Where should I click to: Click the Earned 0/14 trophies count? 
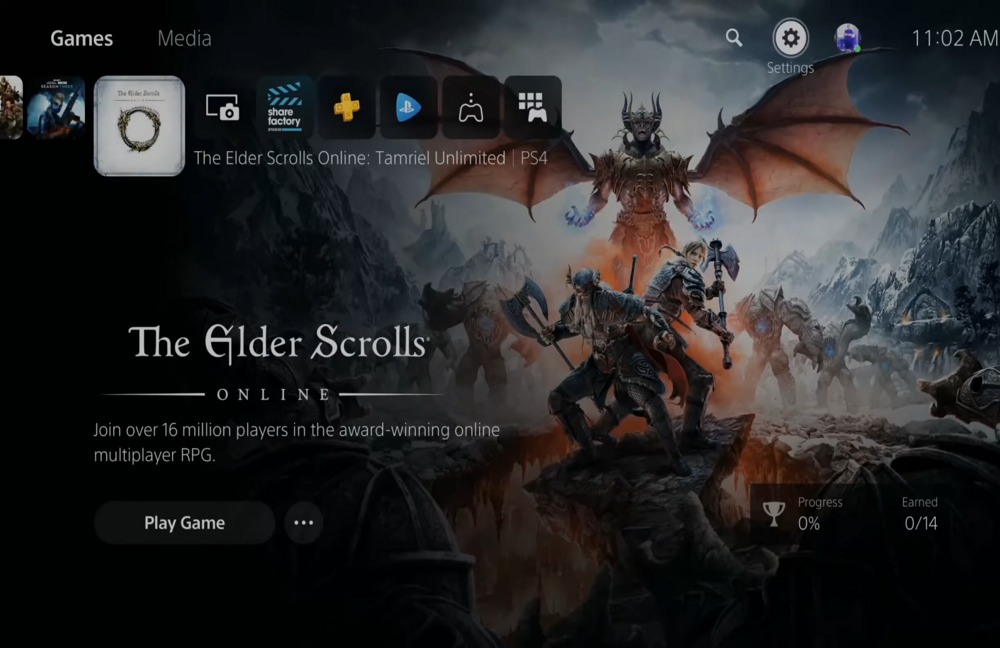click(x=920, y=515)
